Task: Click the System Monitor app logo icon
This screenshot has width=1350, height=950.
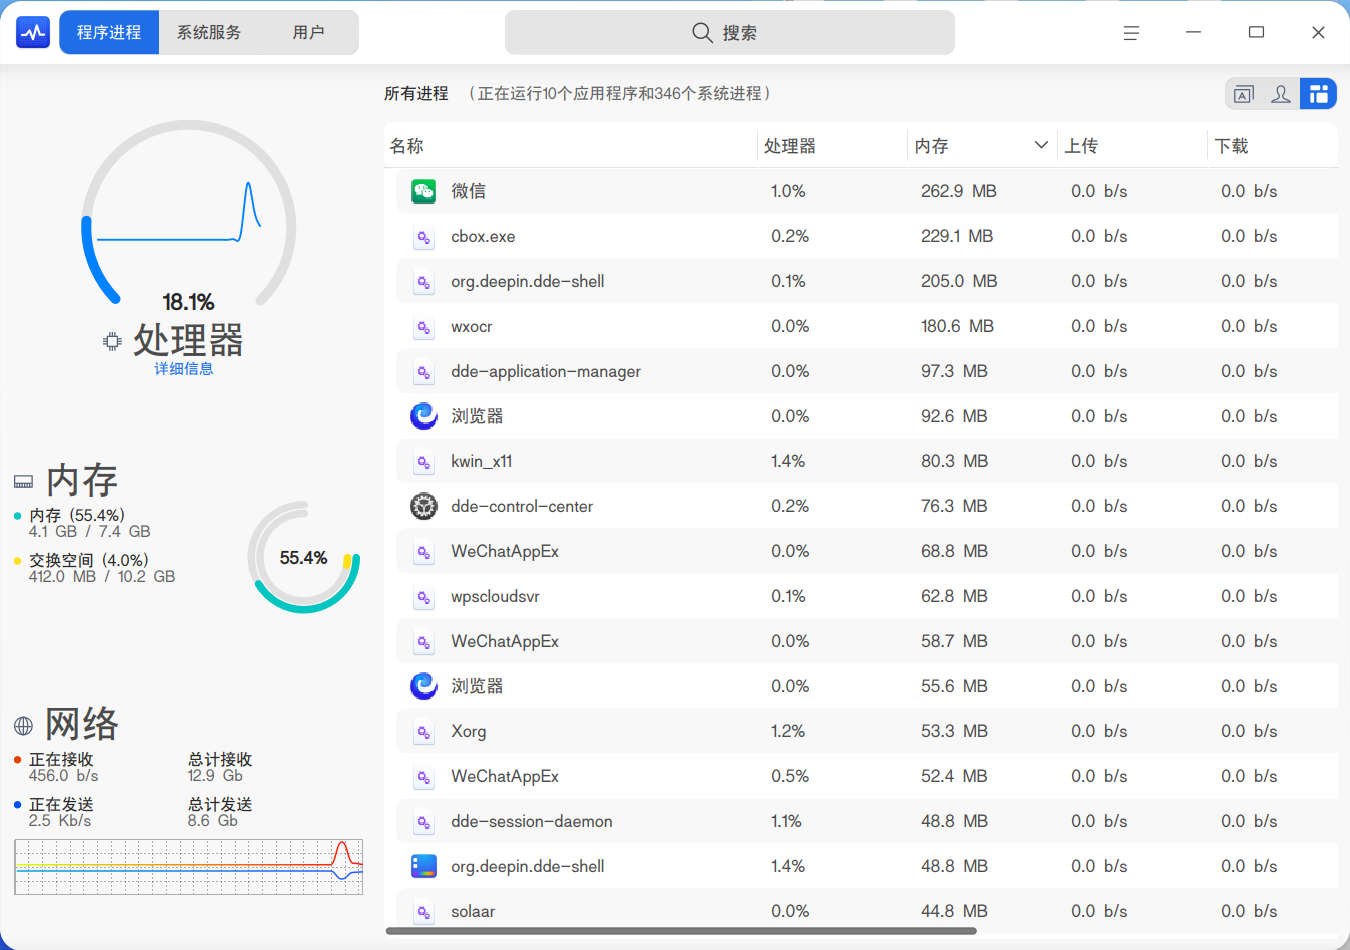Action: (x=33, y=33)
